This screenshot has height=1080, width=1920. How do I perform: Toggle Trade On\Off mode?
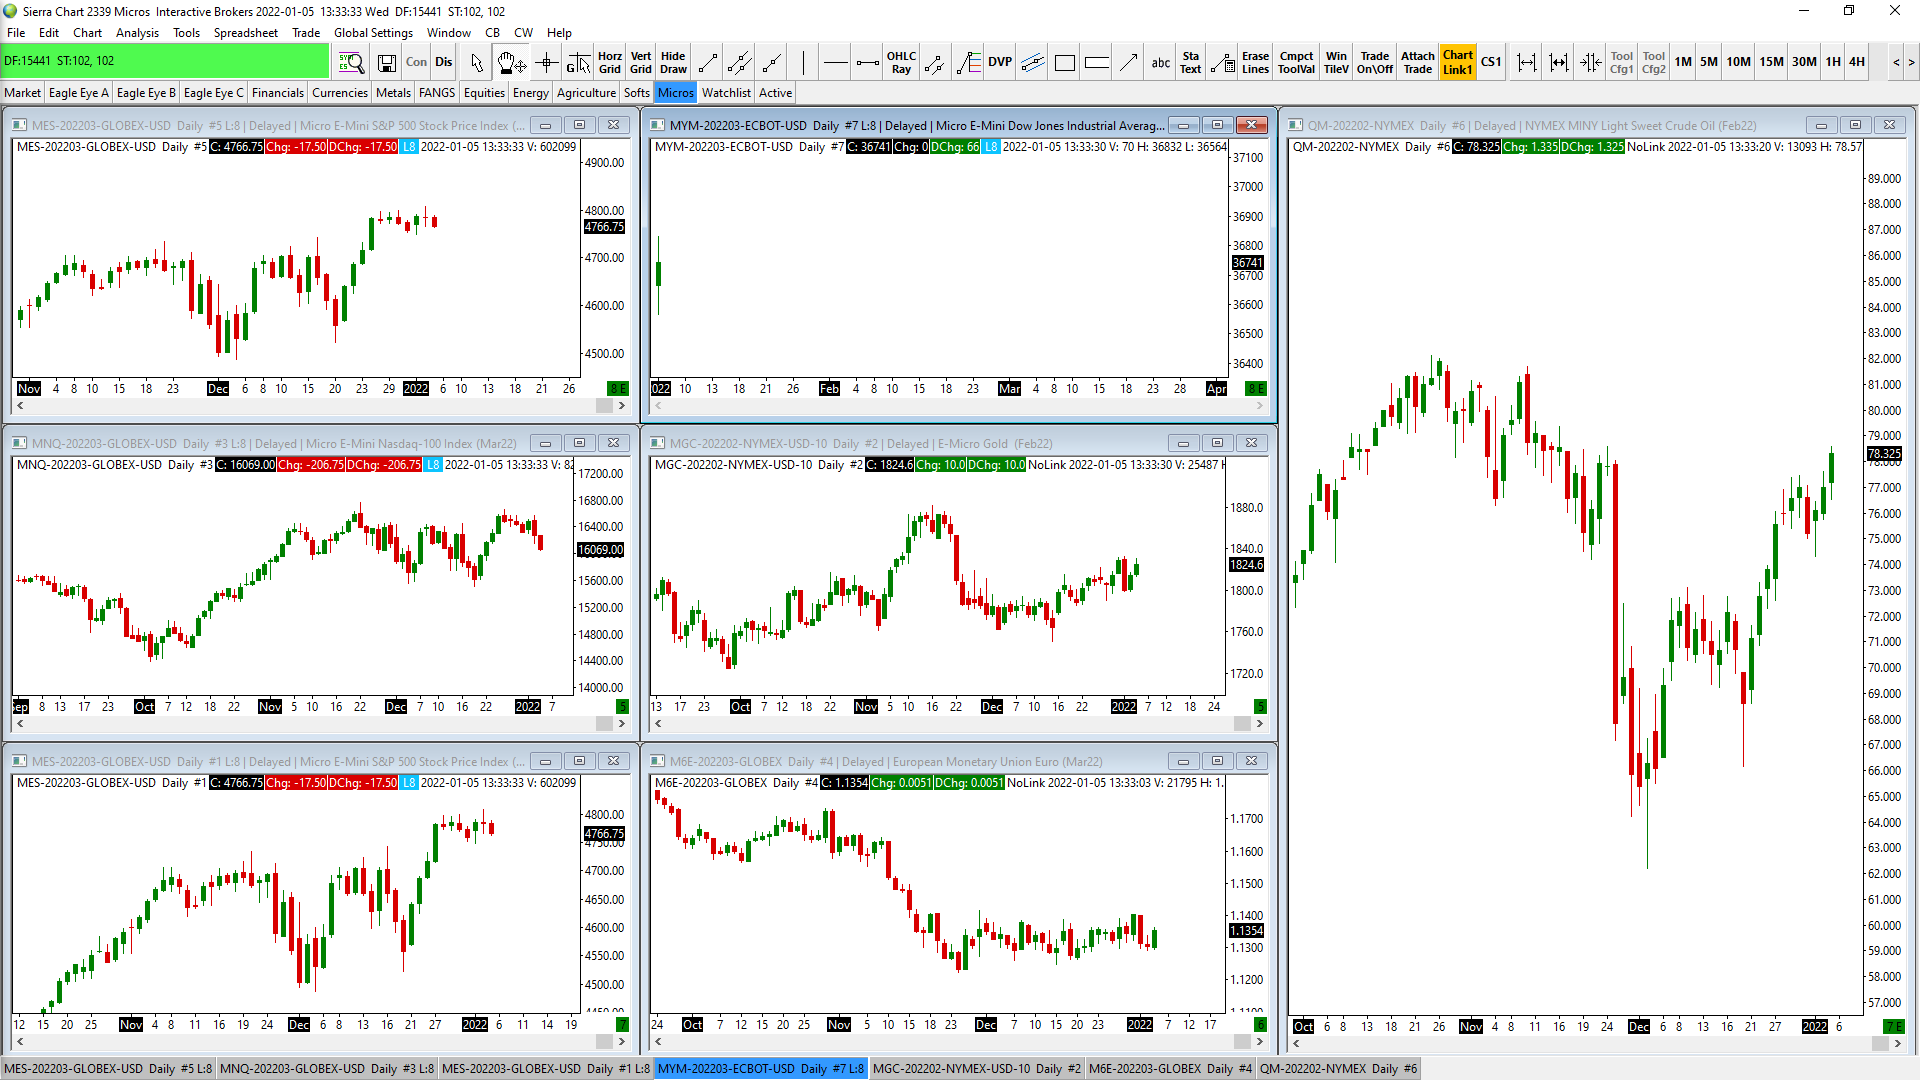tap(1374, 62)
